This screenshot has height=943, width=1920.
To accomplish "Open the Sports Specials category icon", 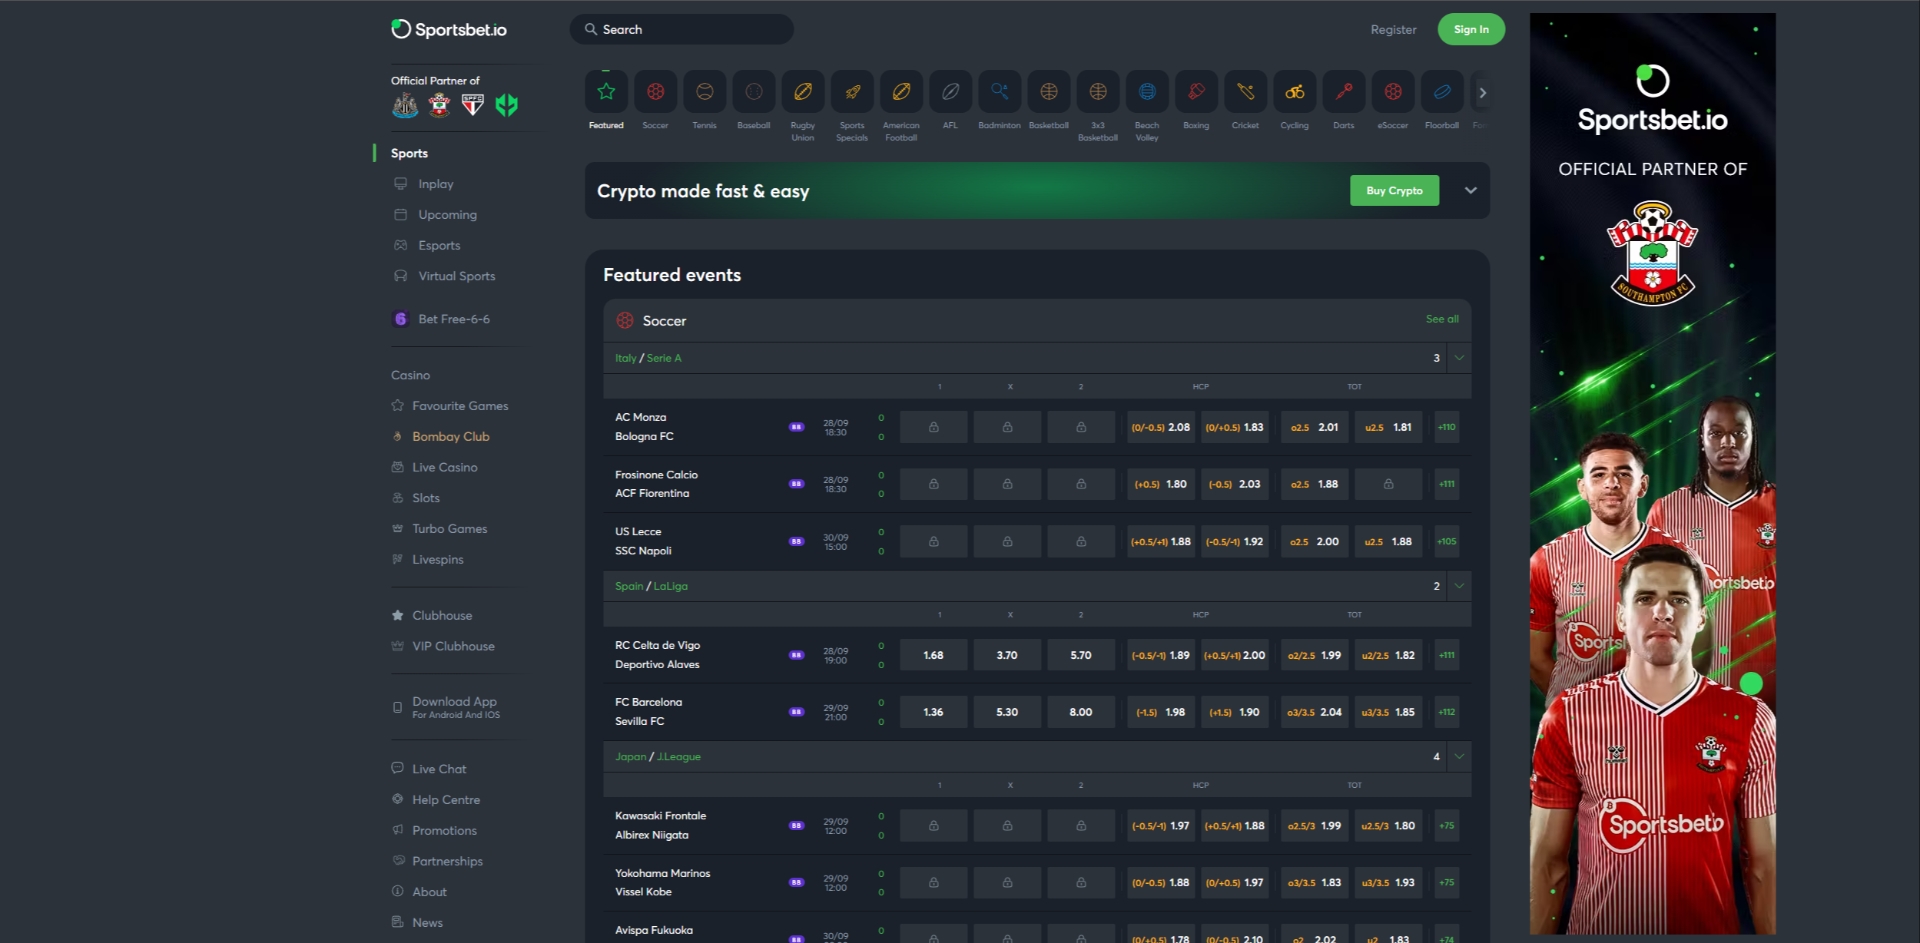I will 852,92.
